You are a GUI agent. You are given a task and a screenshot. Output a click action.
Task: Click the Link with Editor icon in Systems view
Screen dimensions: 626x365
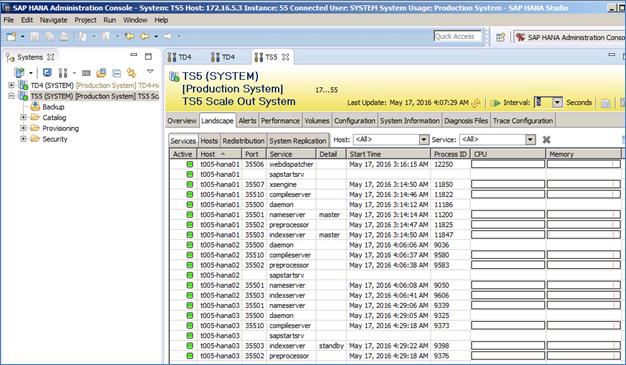pyautogui.click(x=131, y=73)
